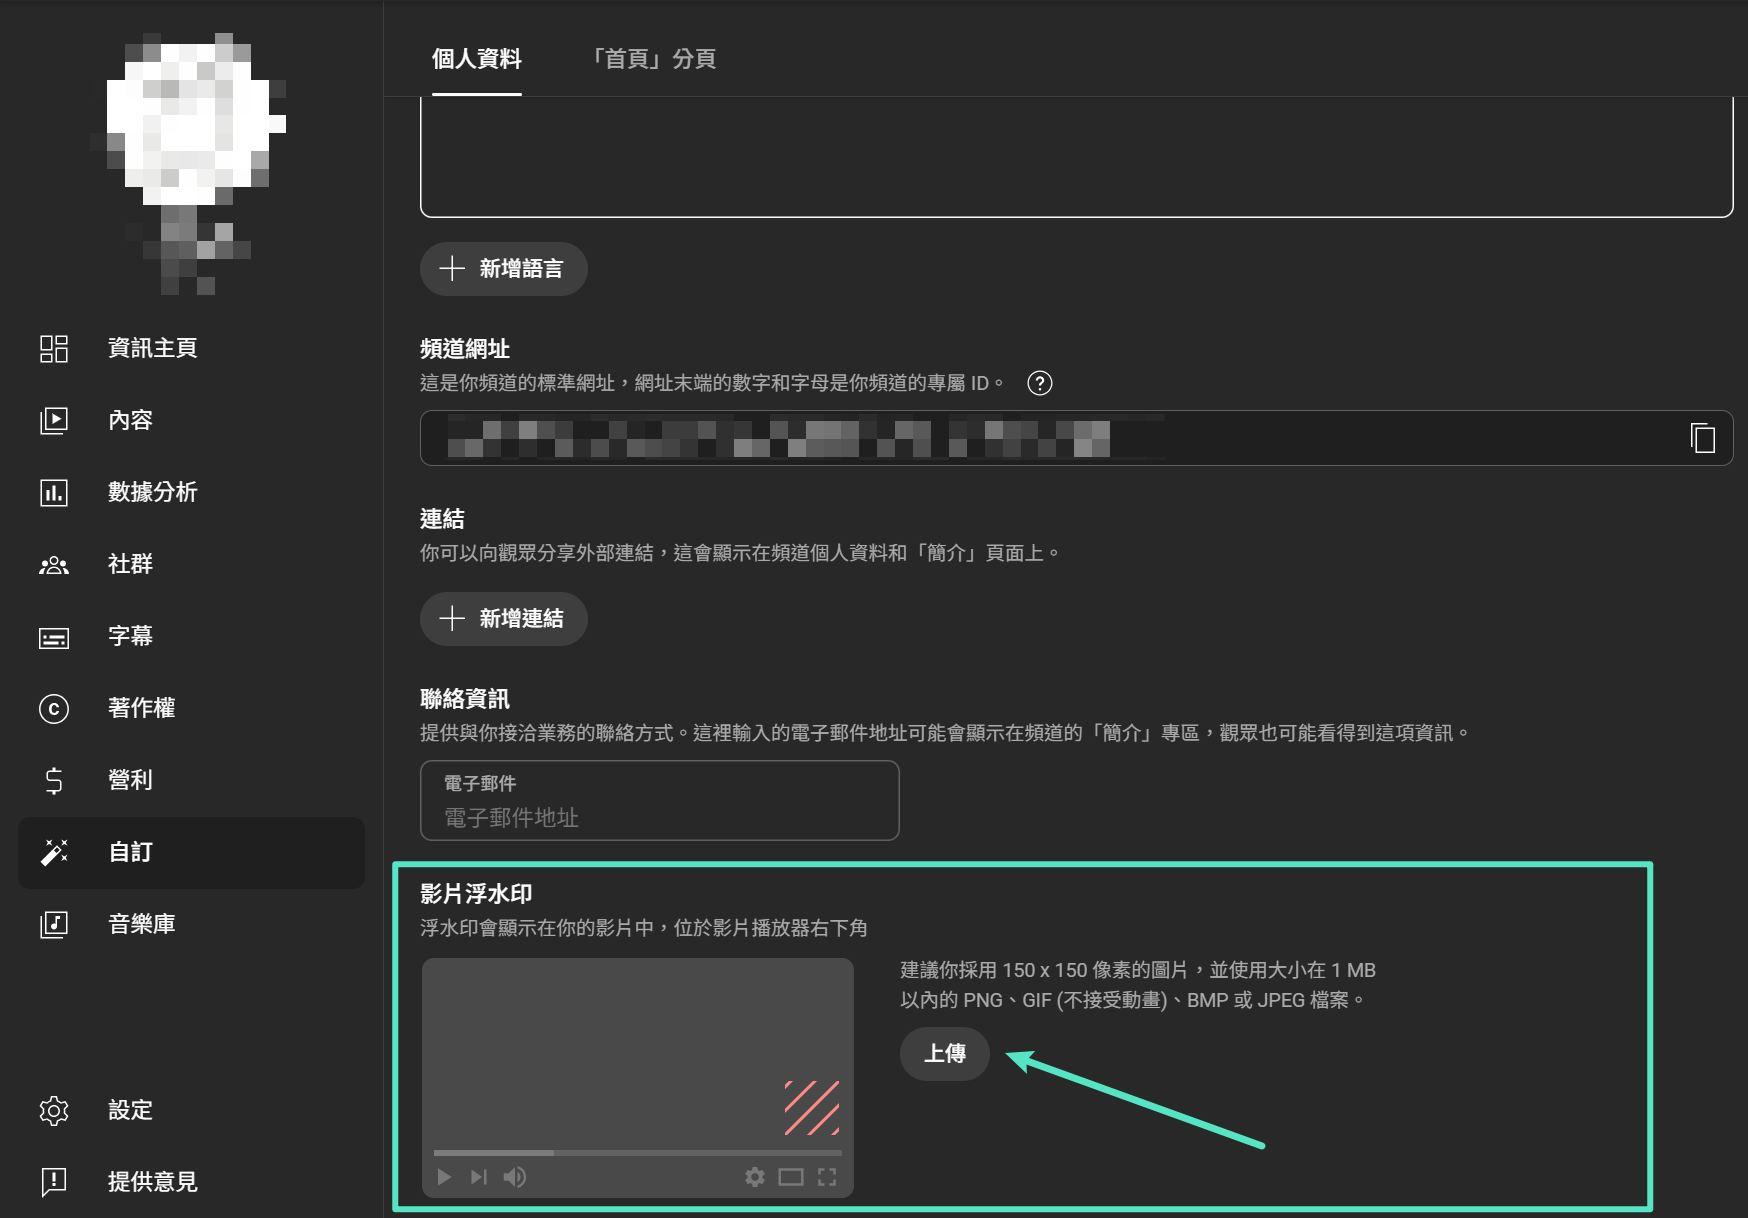Mute volume in the watermark preview player
Screen dimensions: 1748x1218
click(x=515, y=1177)
